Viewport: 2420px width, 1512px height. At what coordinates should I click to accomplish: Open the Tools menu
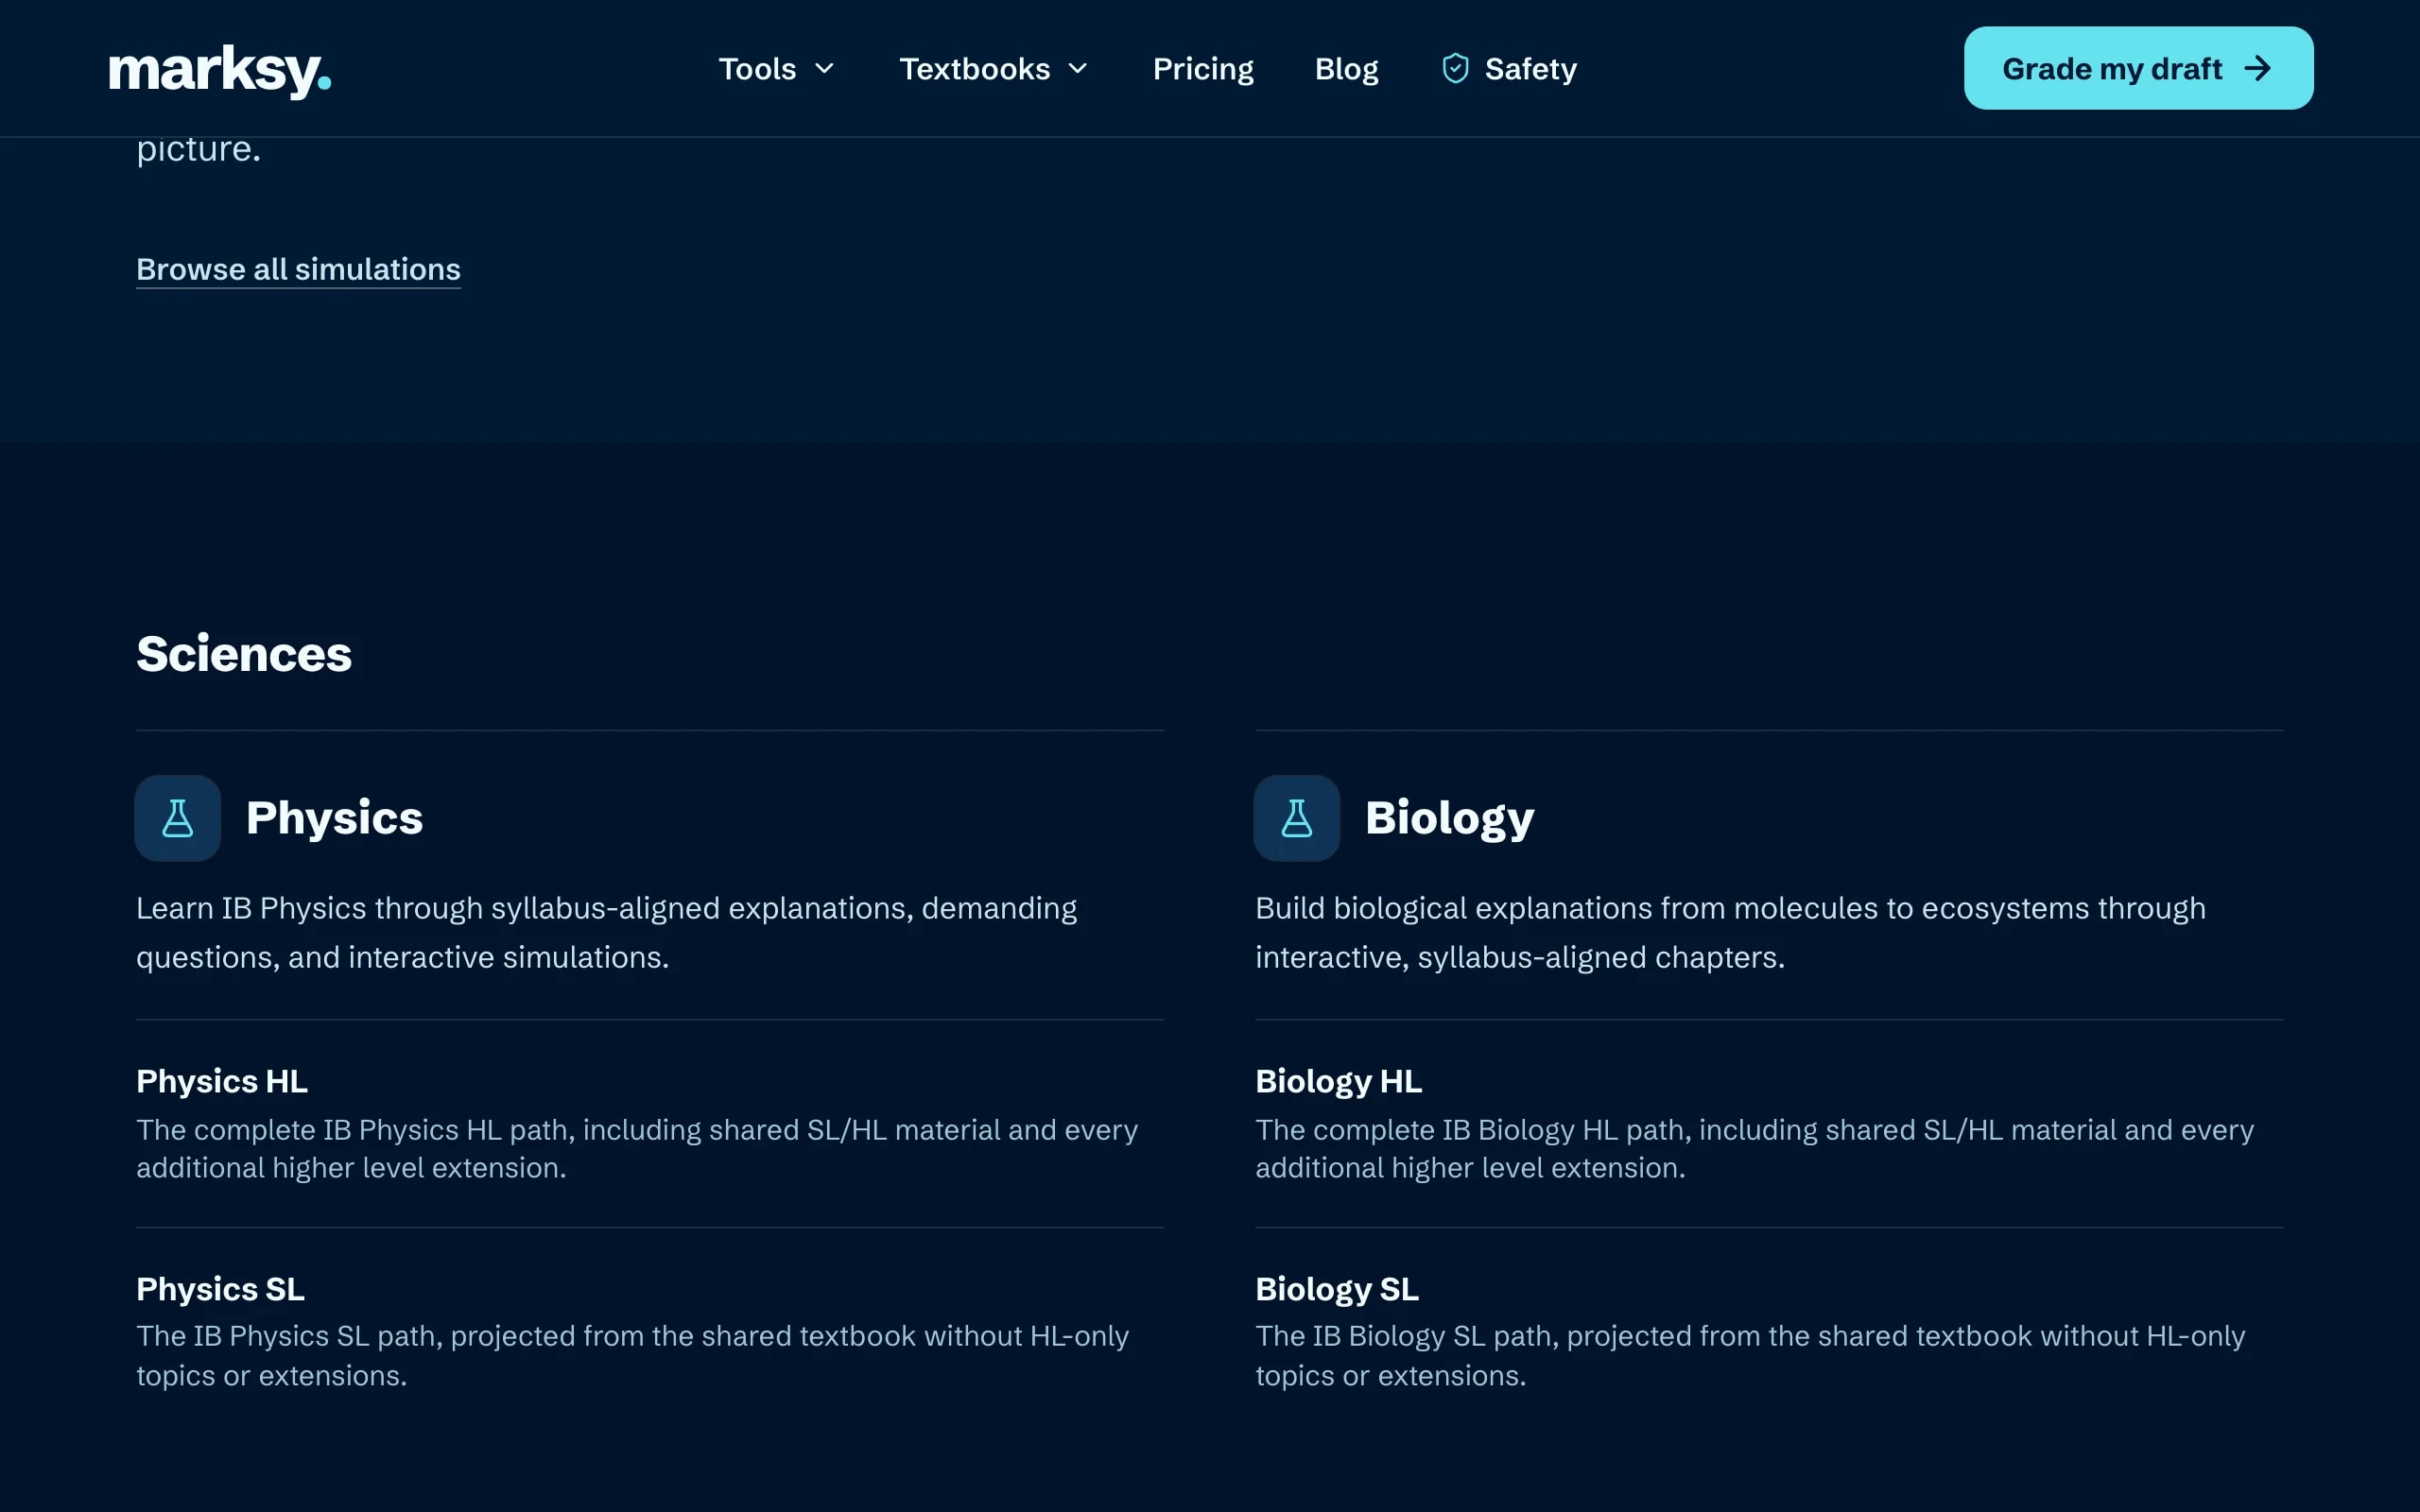[x=777, y=68]
